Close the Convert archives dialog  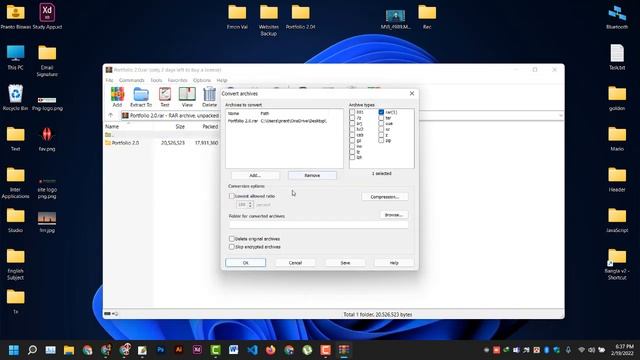point(412,93)
